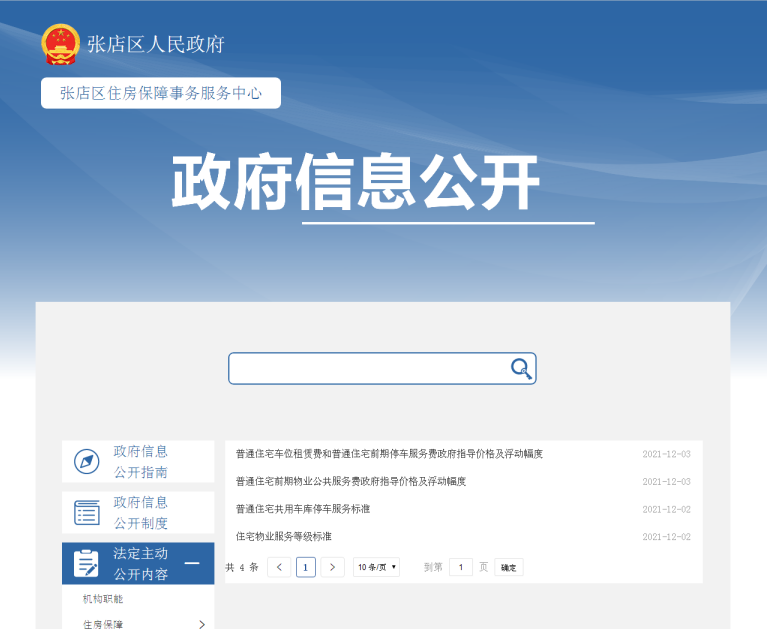Go to previous page with left arrow
Screen dimensions: 767x629
pos(280,567)
